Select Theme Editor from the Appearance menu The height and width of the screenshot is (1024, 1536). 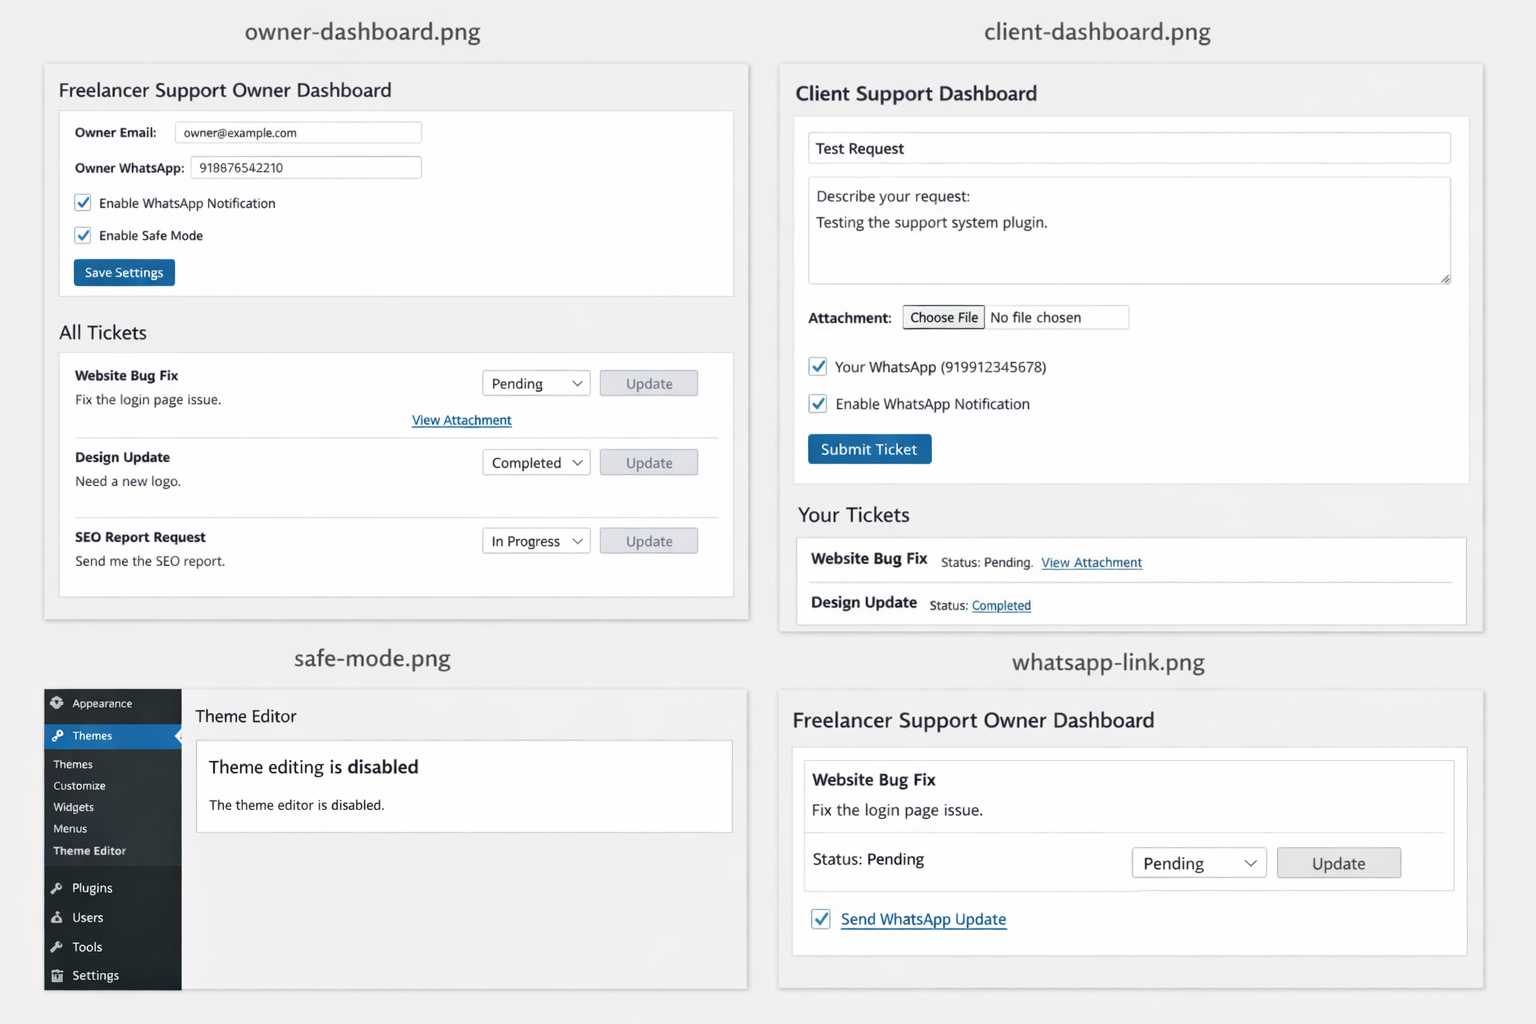click(x=88, y=850)
